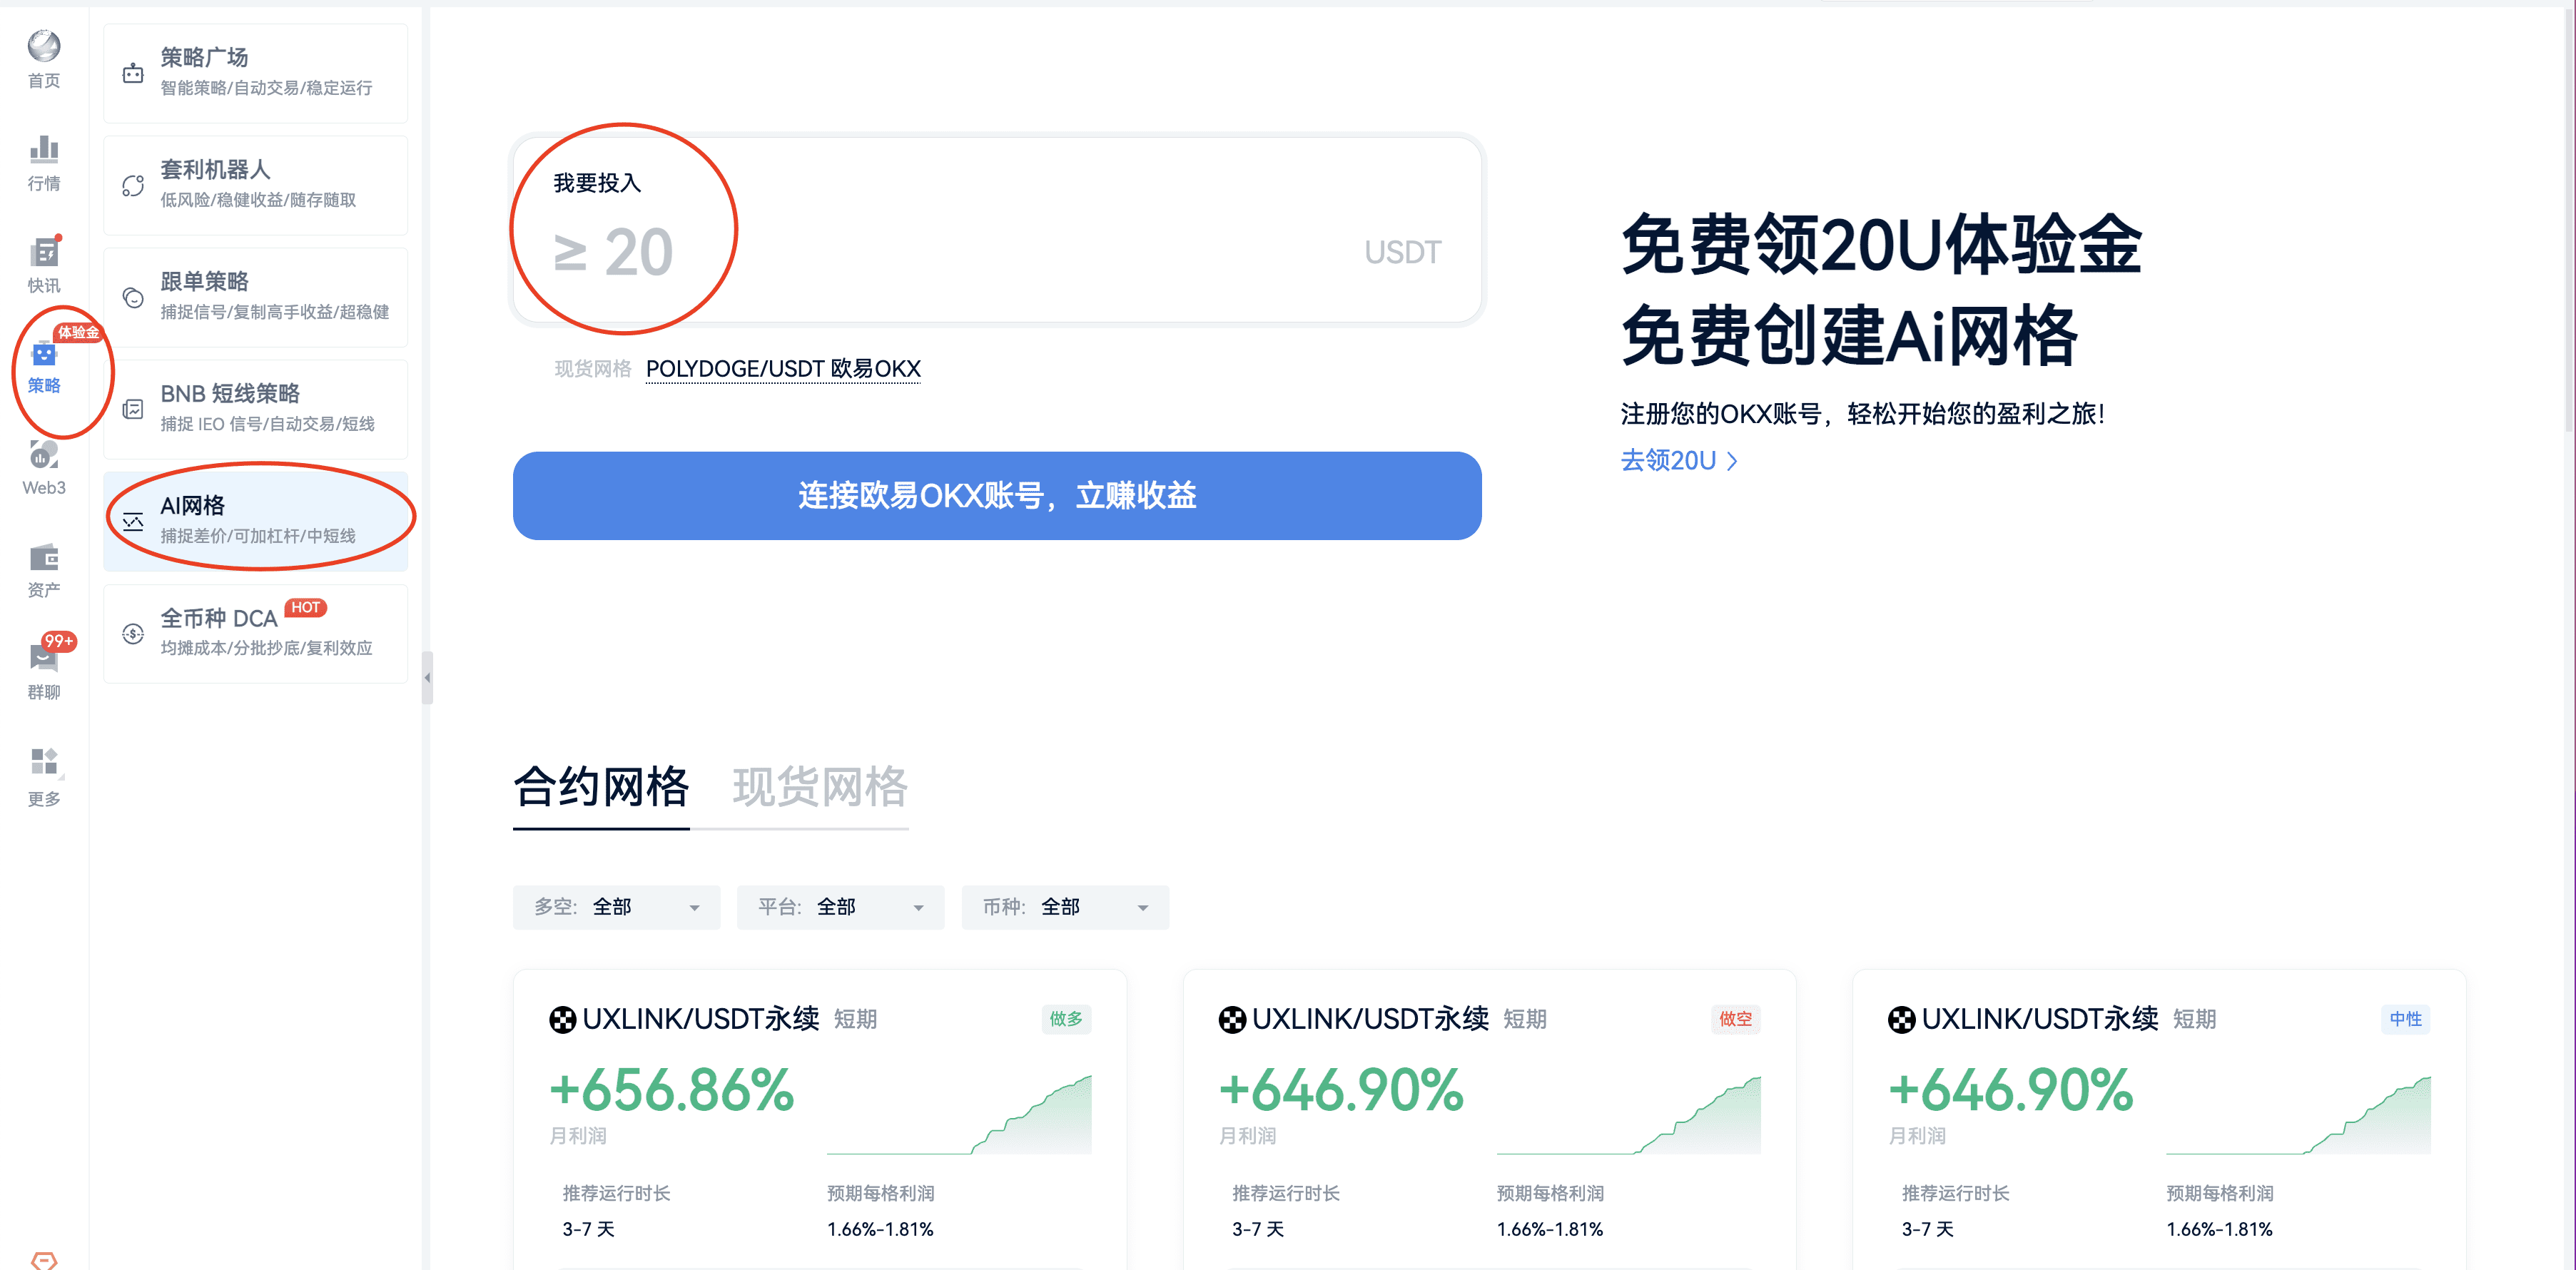Viewport: 2576px width, 1270px height.
Task: Click the profit chart on the 做空 card
Action: pos(1628,1114)
